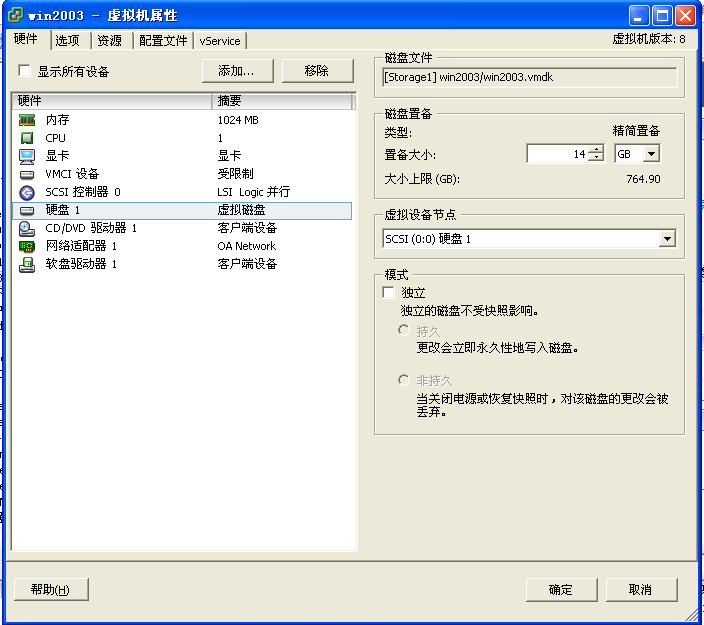Maximize the win2003 properties window
704x625 pixels.
(x=662, y=16)
